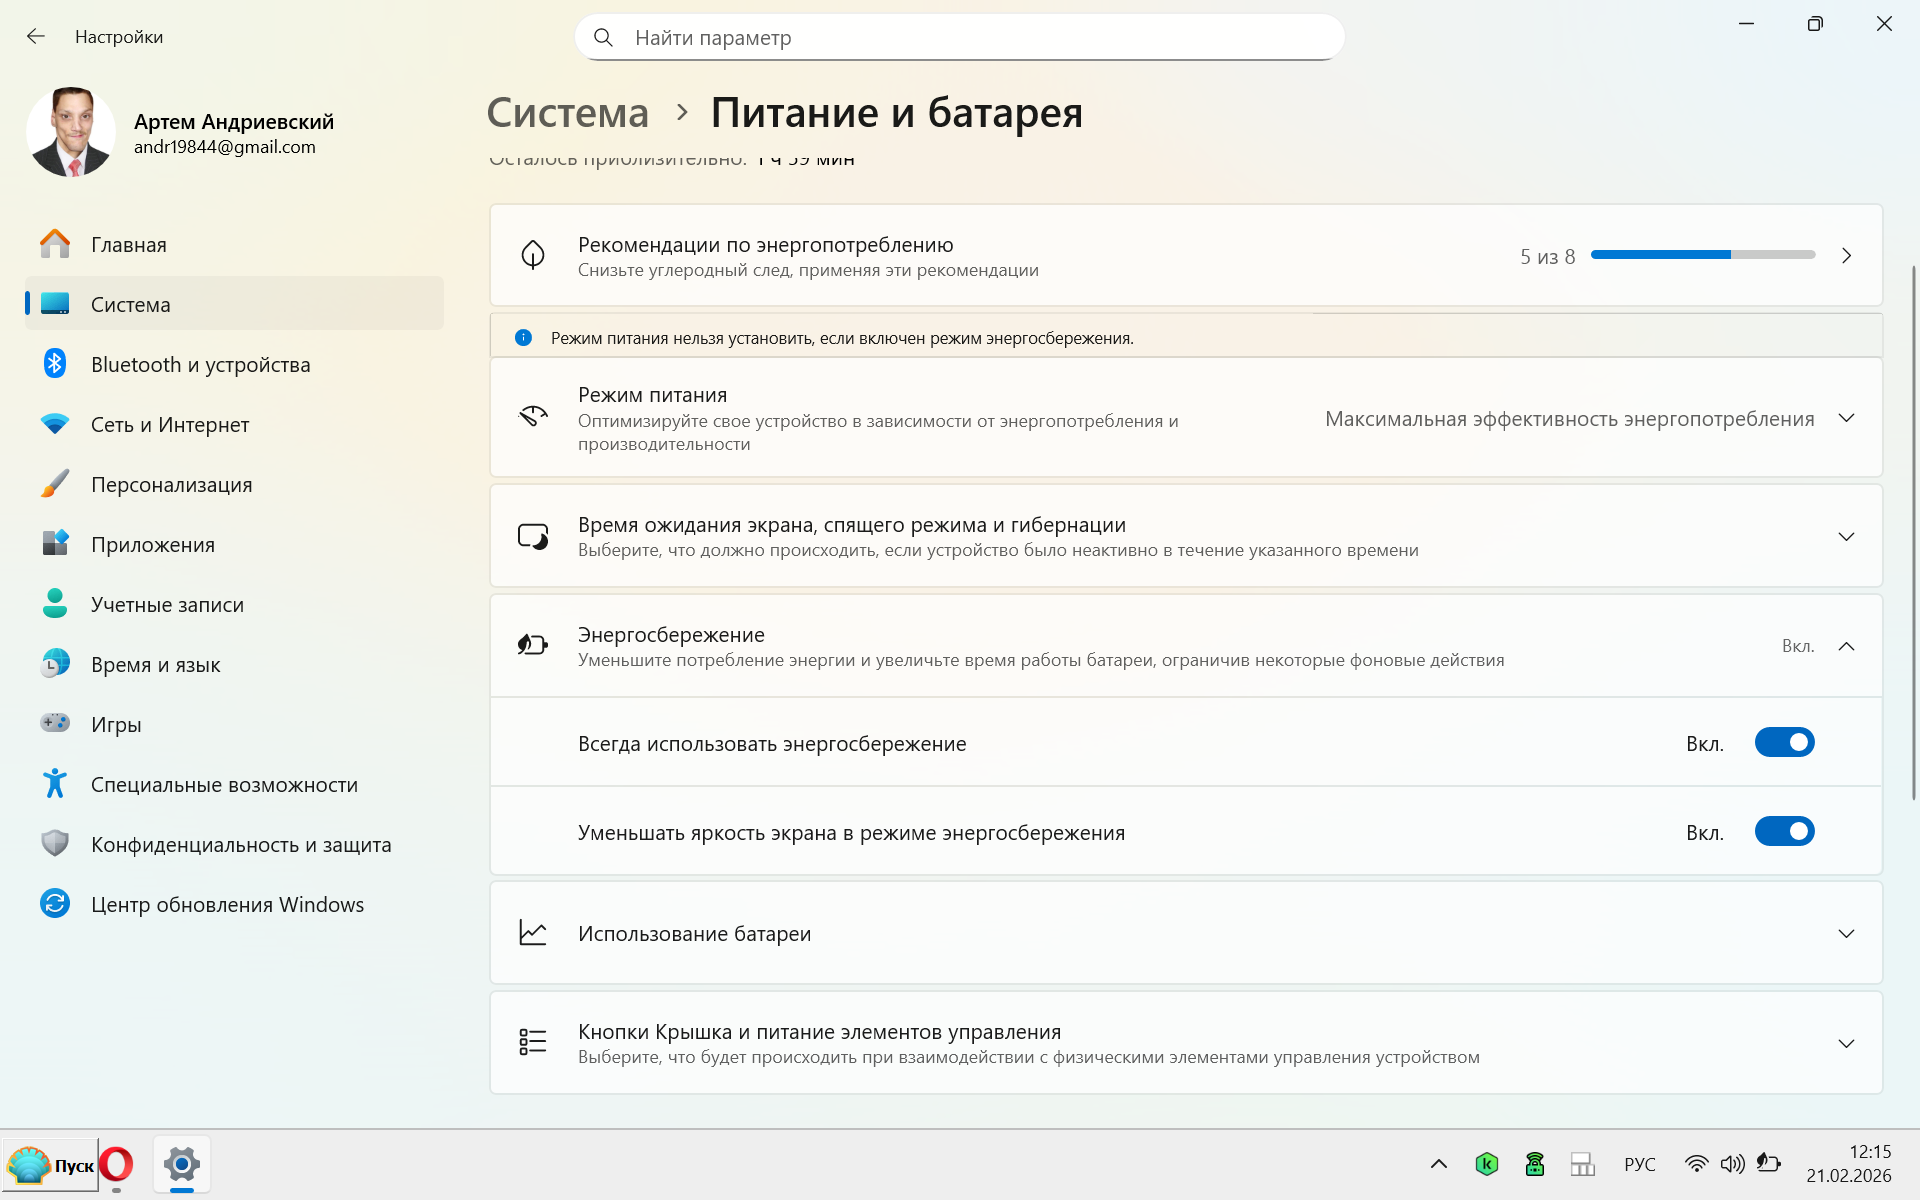1920x1200 pixels.
Task: Click the Windows Update icon in the sidebar
Action: point(55,904)
